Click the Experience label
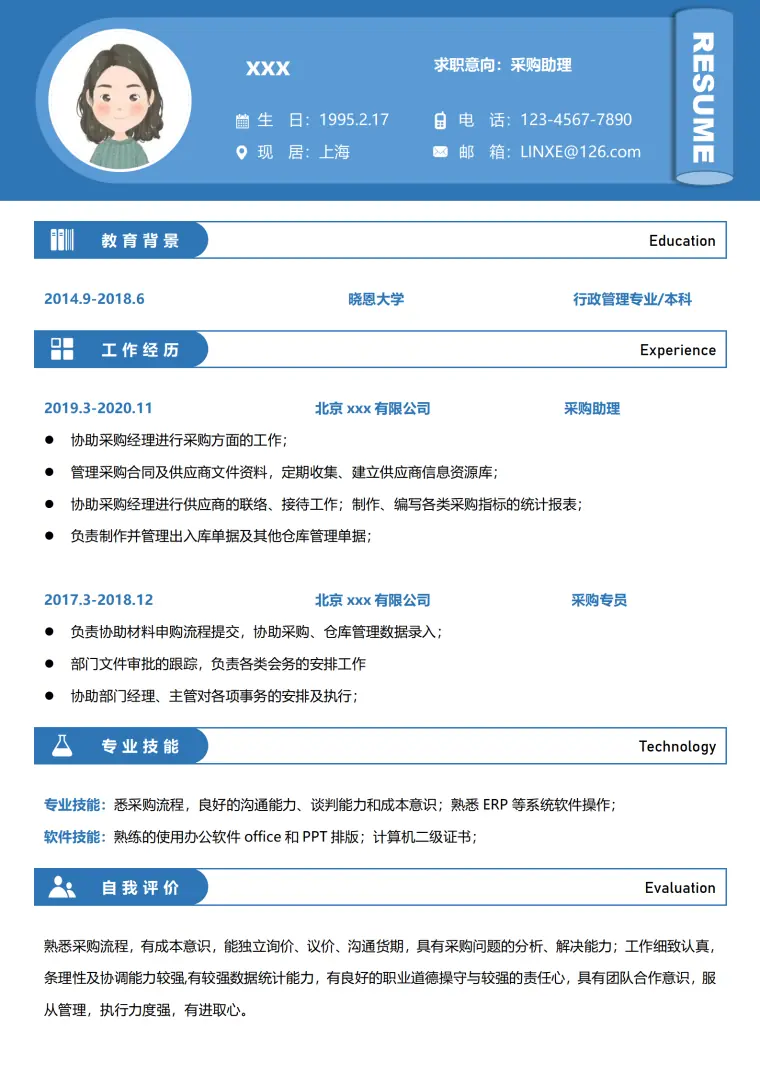Viewport: 760px width, 1076px height. (x=678, y=350)
